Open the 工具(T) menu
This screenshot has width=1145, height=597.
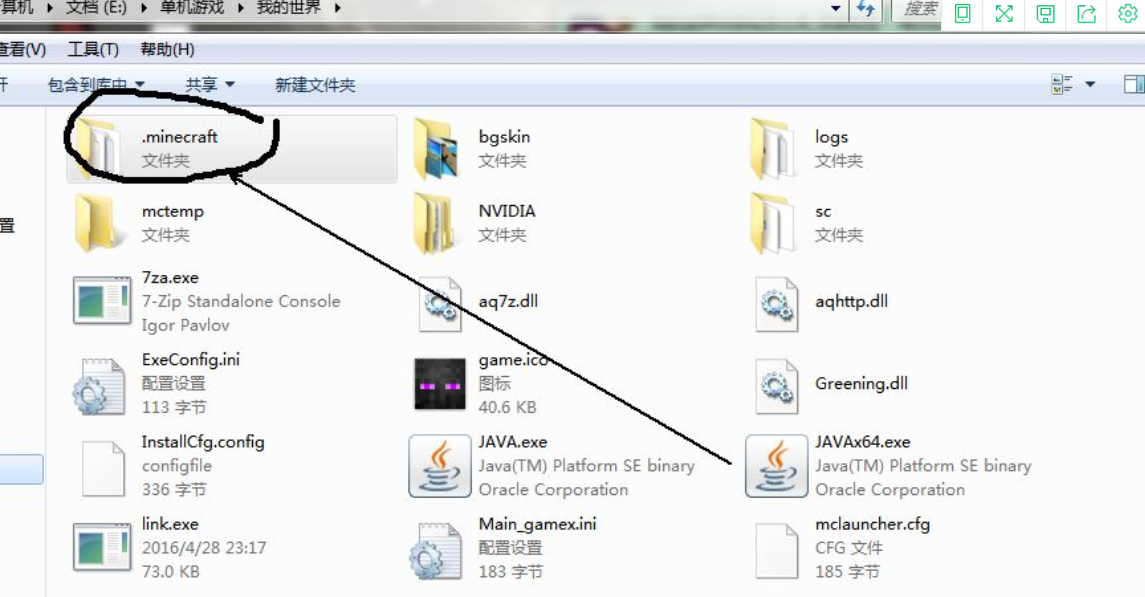93,49
